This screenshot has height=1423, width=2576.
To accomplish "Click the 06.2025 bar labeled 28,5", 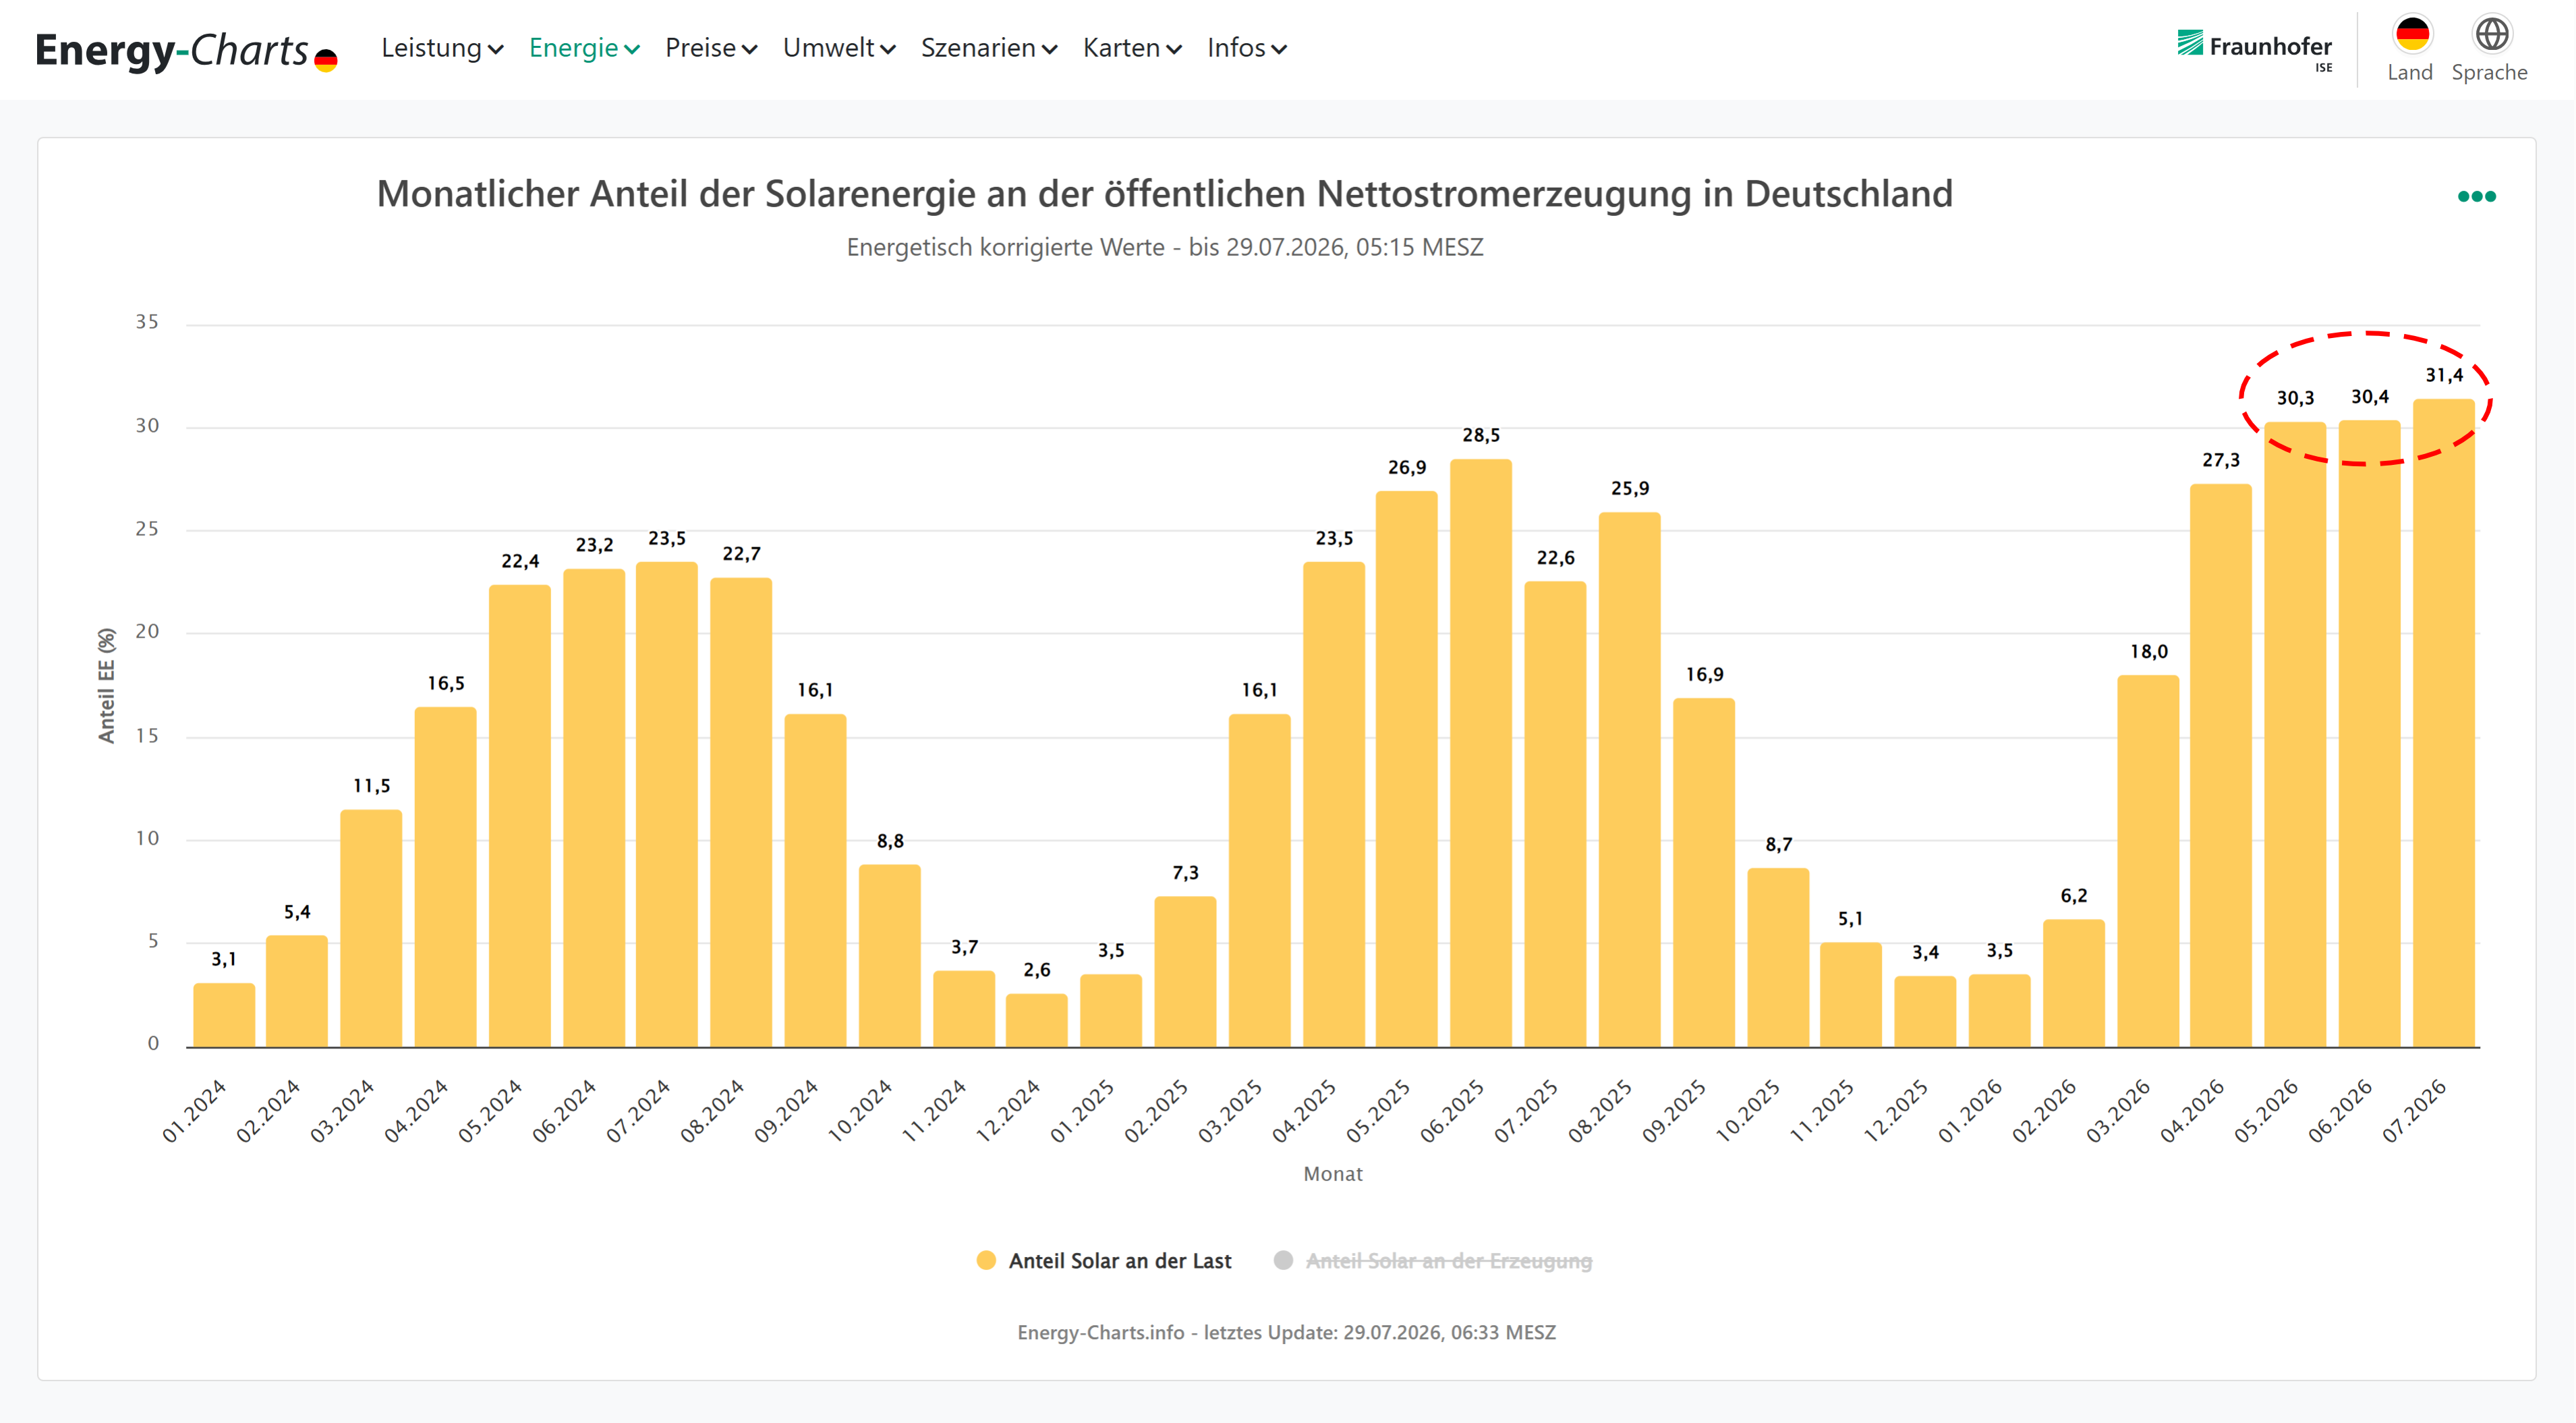I will point(1480,753).
